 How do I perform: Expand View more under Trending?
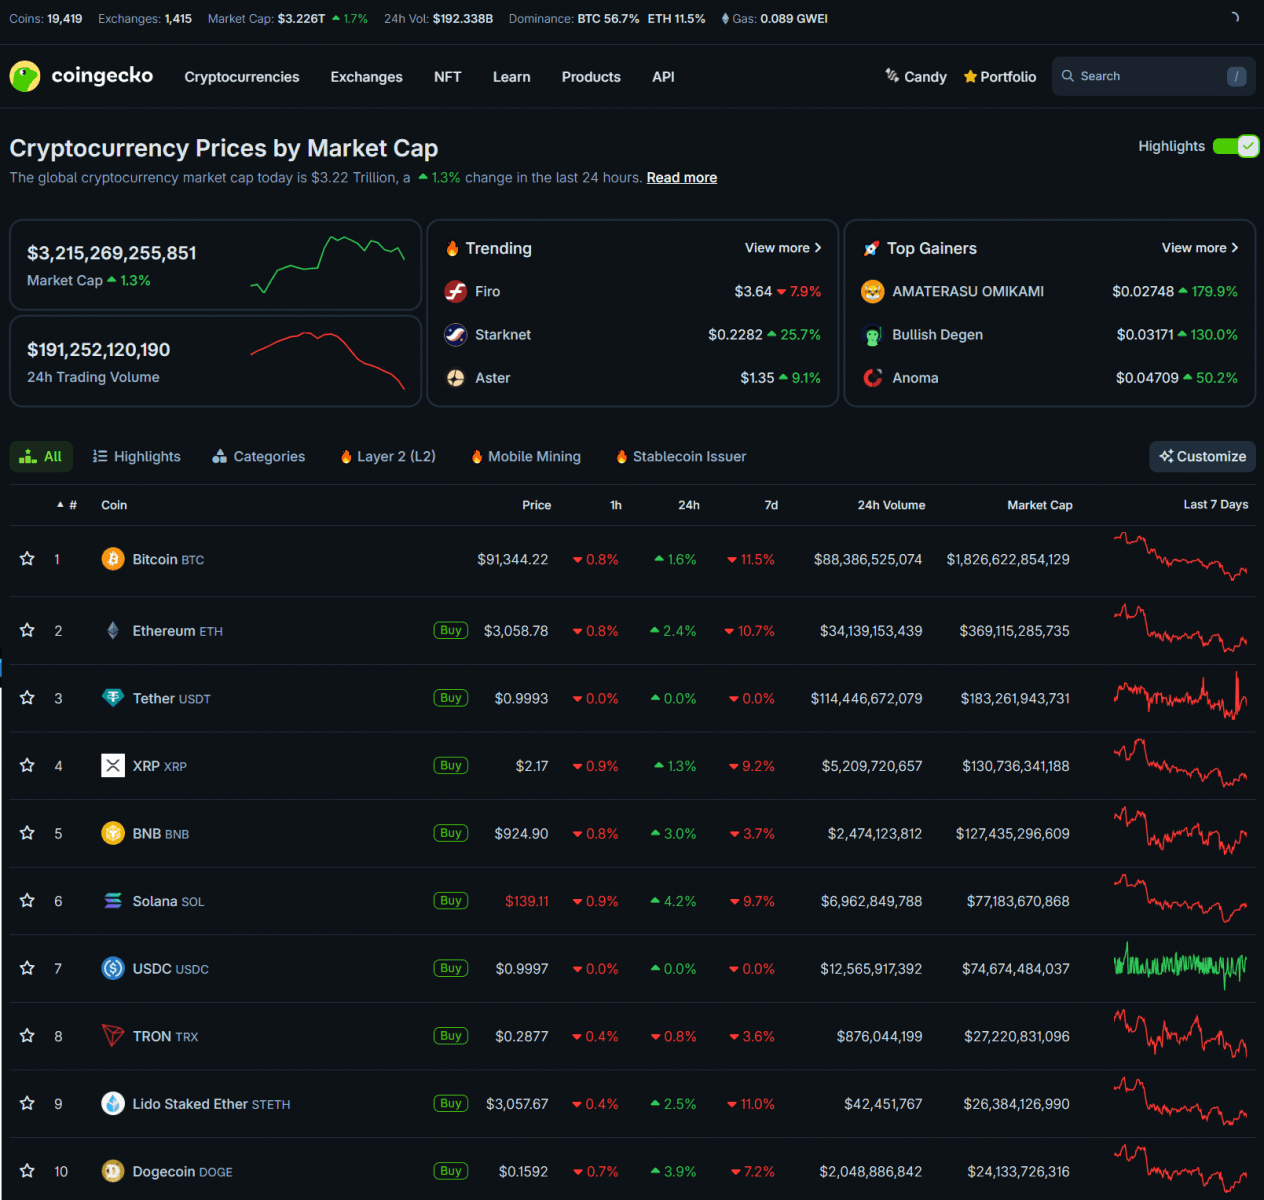tap(783, 247)
